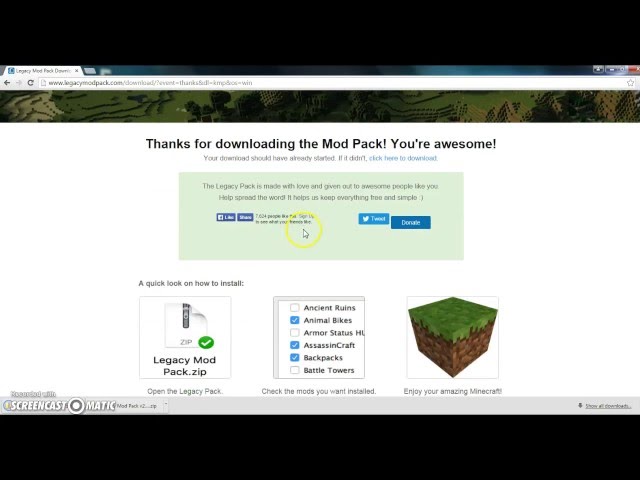Click the '7,024 people like this' text

click(x=276, y=216)
